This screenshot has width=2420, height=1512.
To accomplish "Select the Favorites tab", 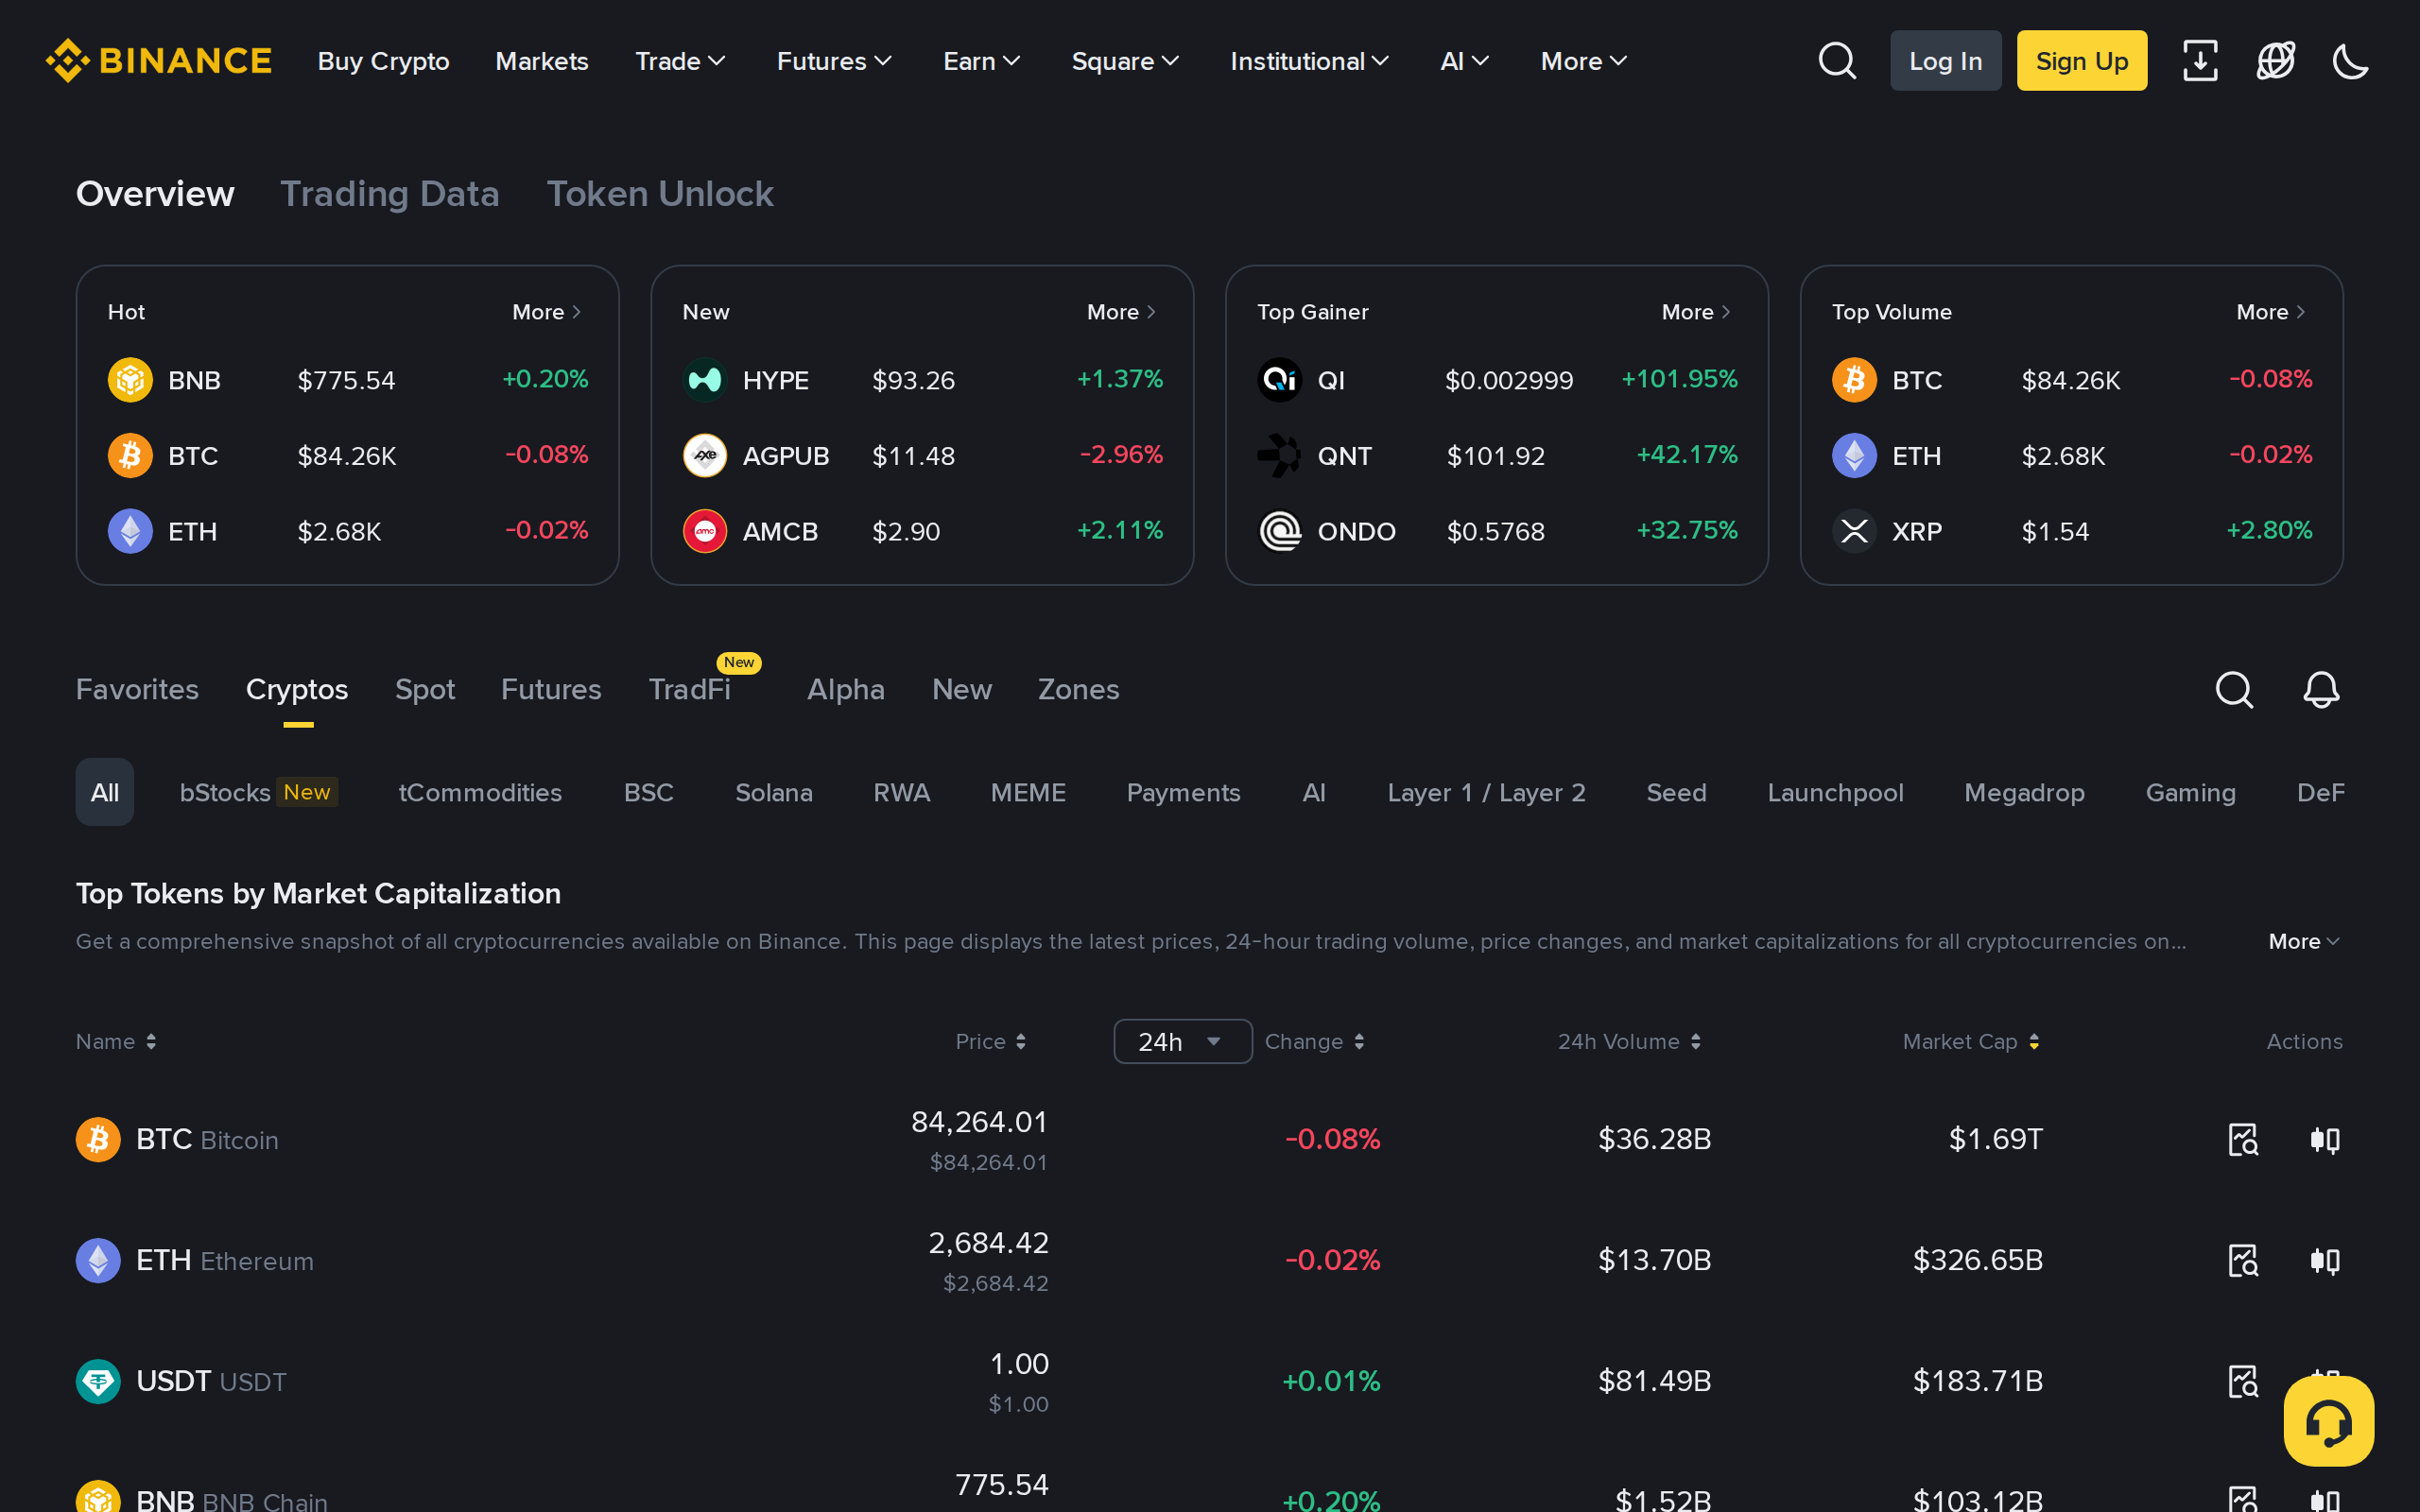I will tap(137, 689).
